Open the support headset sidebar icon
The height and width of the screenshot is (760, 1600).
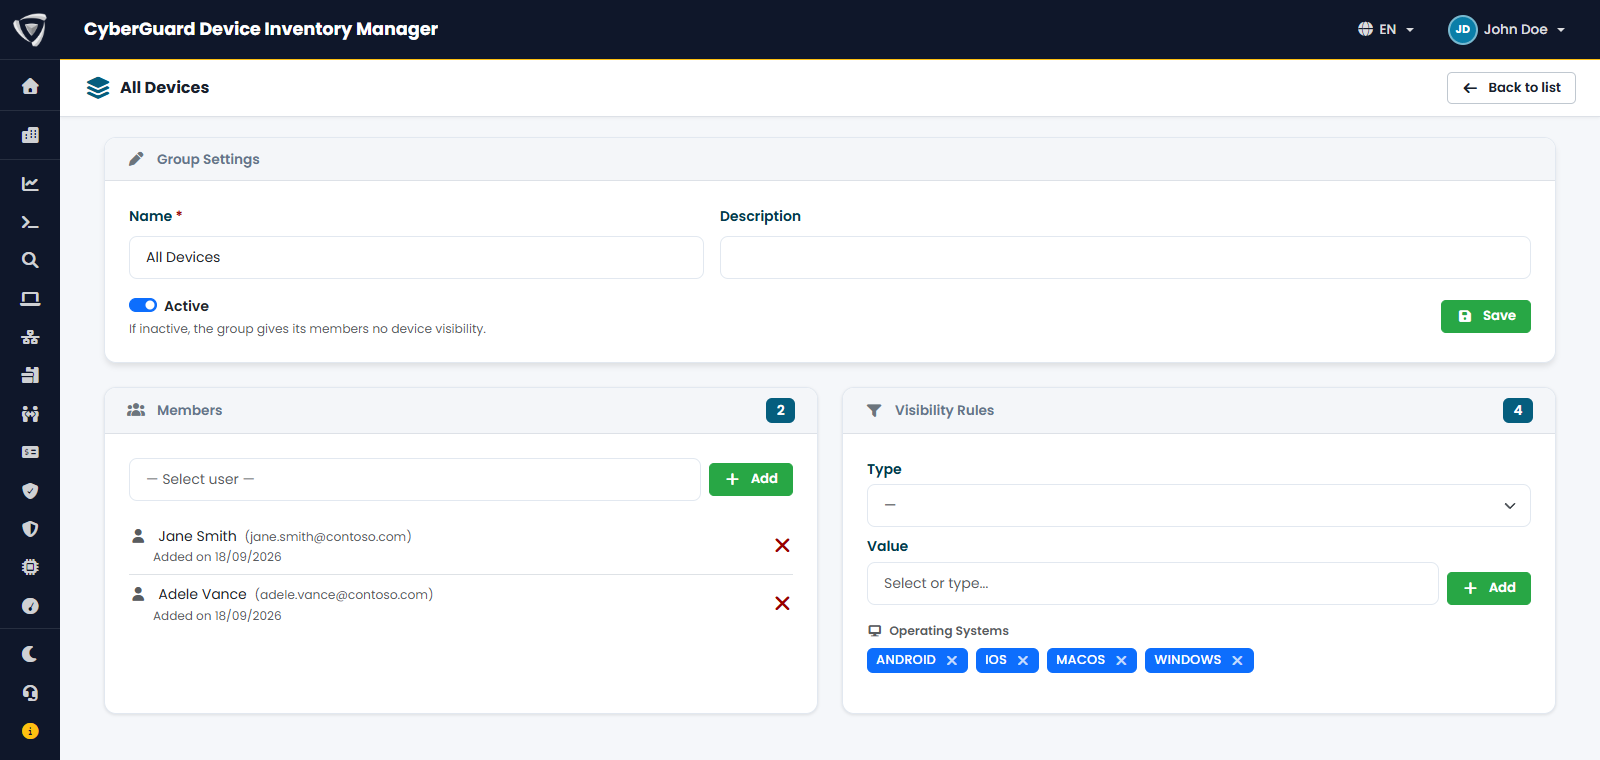(30, 693)
